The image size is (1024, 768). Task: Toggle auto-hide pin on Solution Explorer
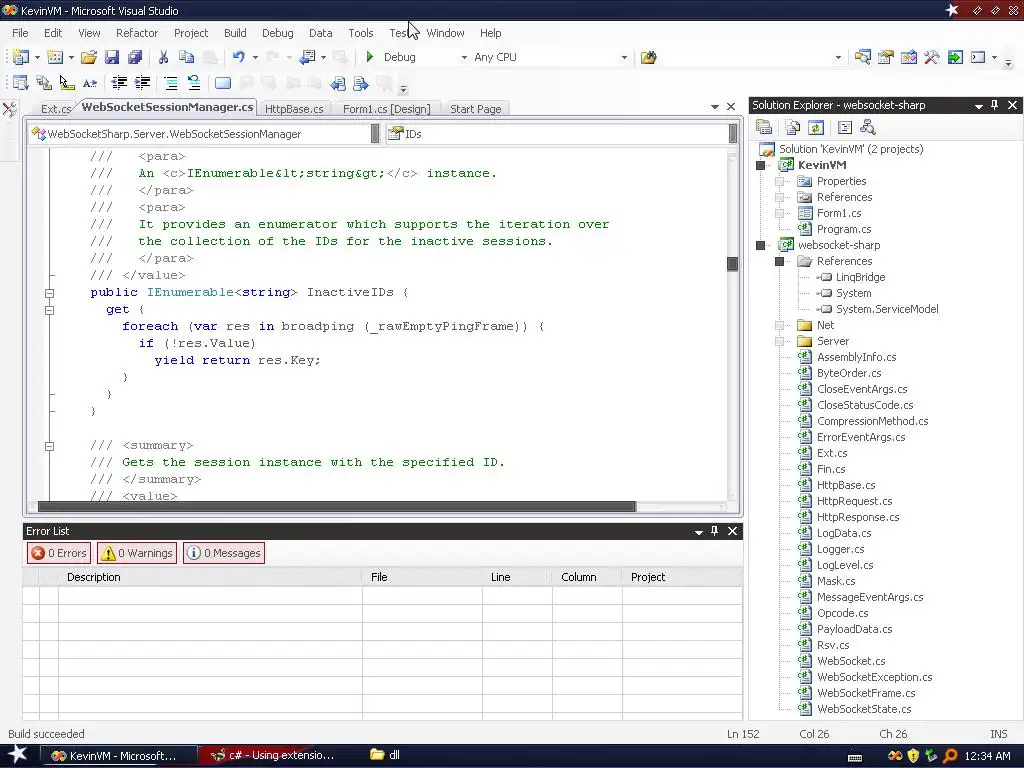[995, 105]
